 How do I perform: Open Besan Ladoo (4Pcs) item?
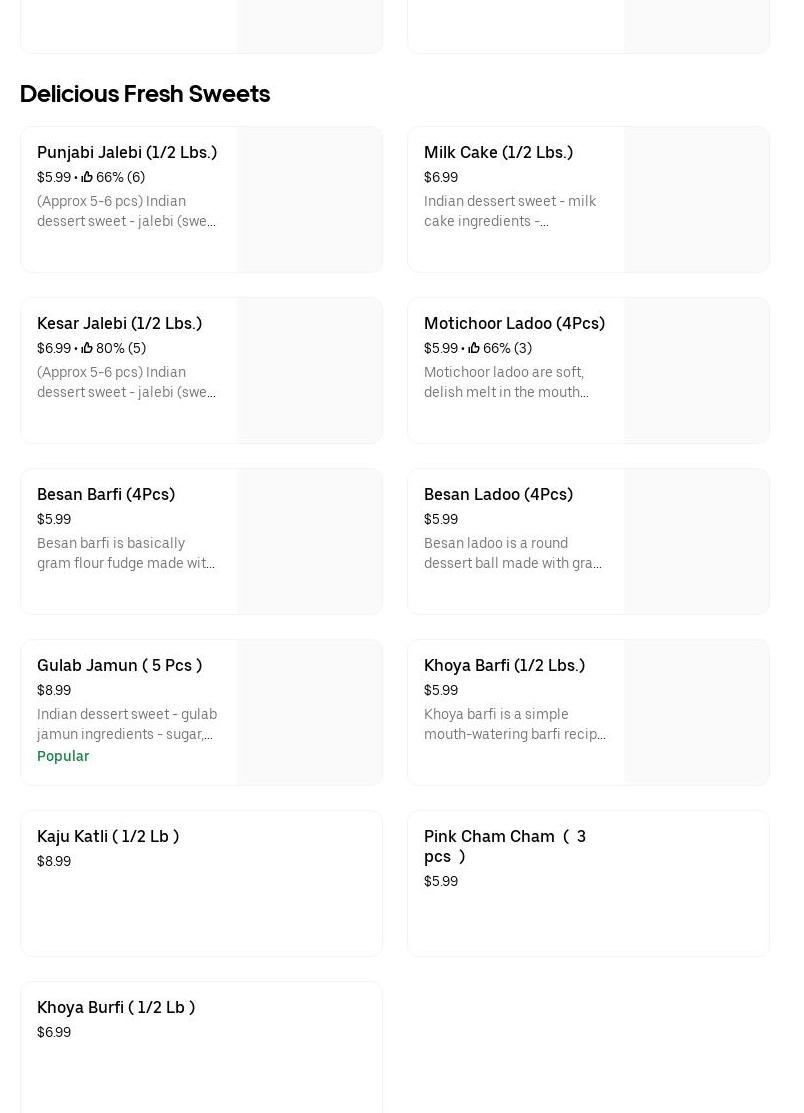[x=498, y=494]
